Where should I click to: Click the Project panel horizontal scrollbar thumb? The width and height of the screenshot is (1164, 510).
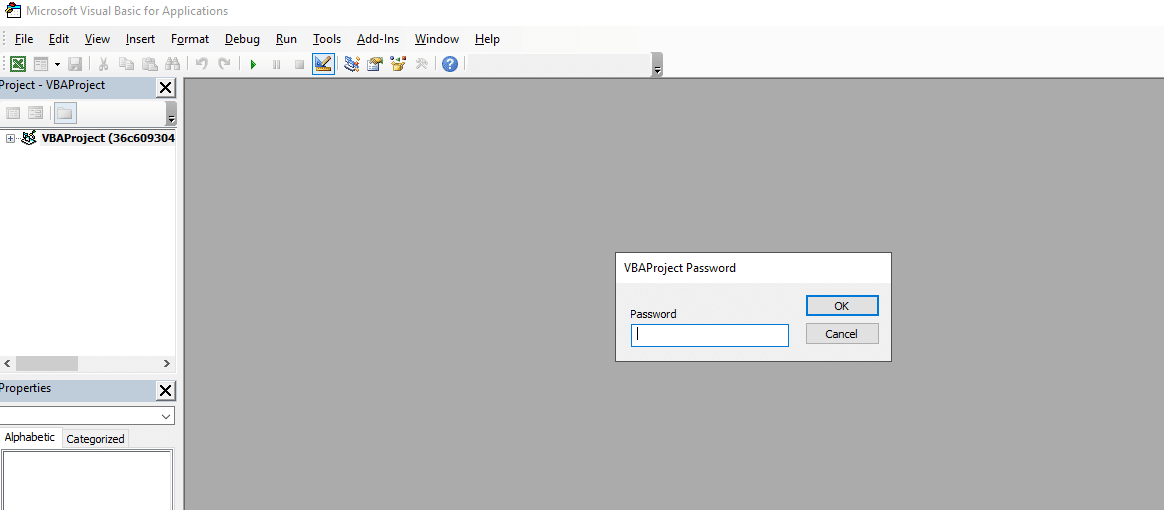46,364
